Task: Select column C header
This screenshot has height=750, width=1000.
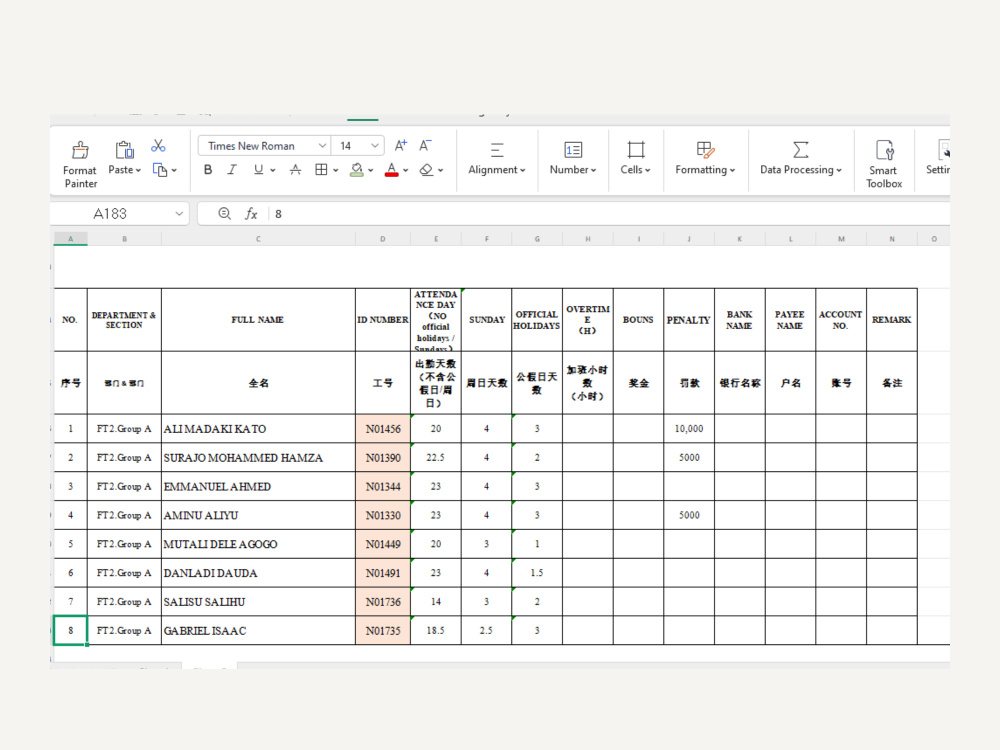Action: click(x=258, y=239)
